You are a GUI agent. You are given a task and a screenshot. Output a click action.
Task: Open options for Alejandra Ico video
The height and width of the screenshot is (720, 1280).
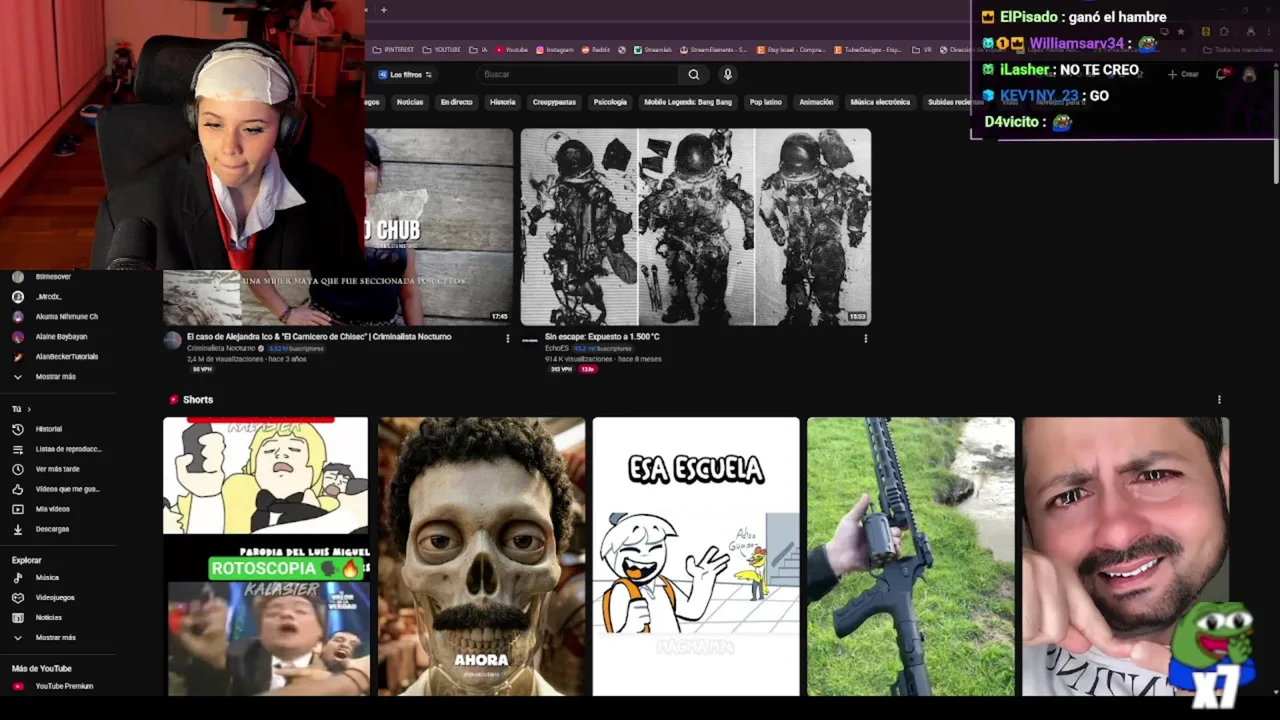pyautogui.click(x=507, y=338)
